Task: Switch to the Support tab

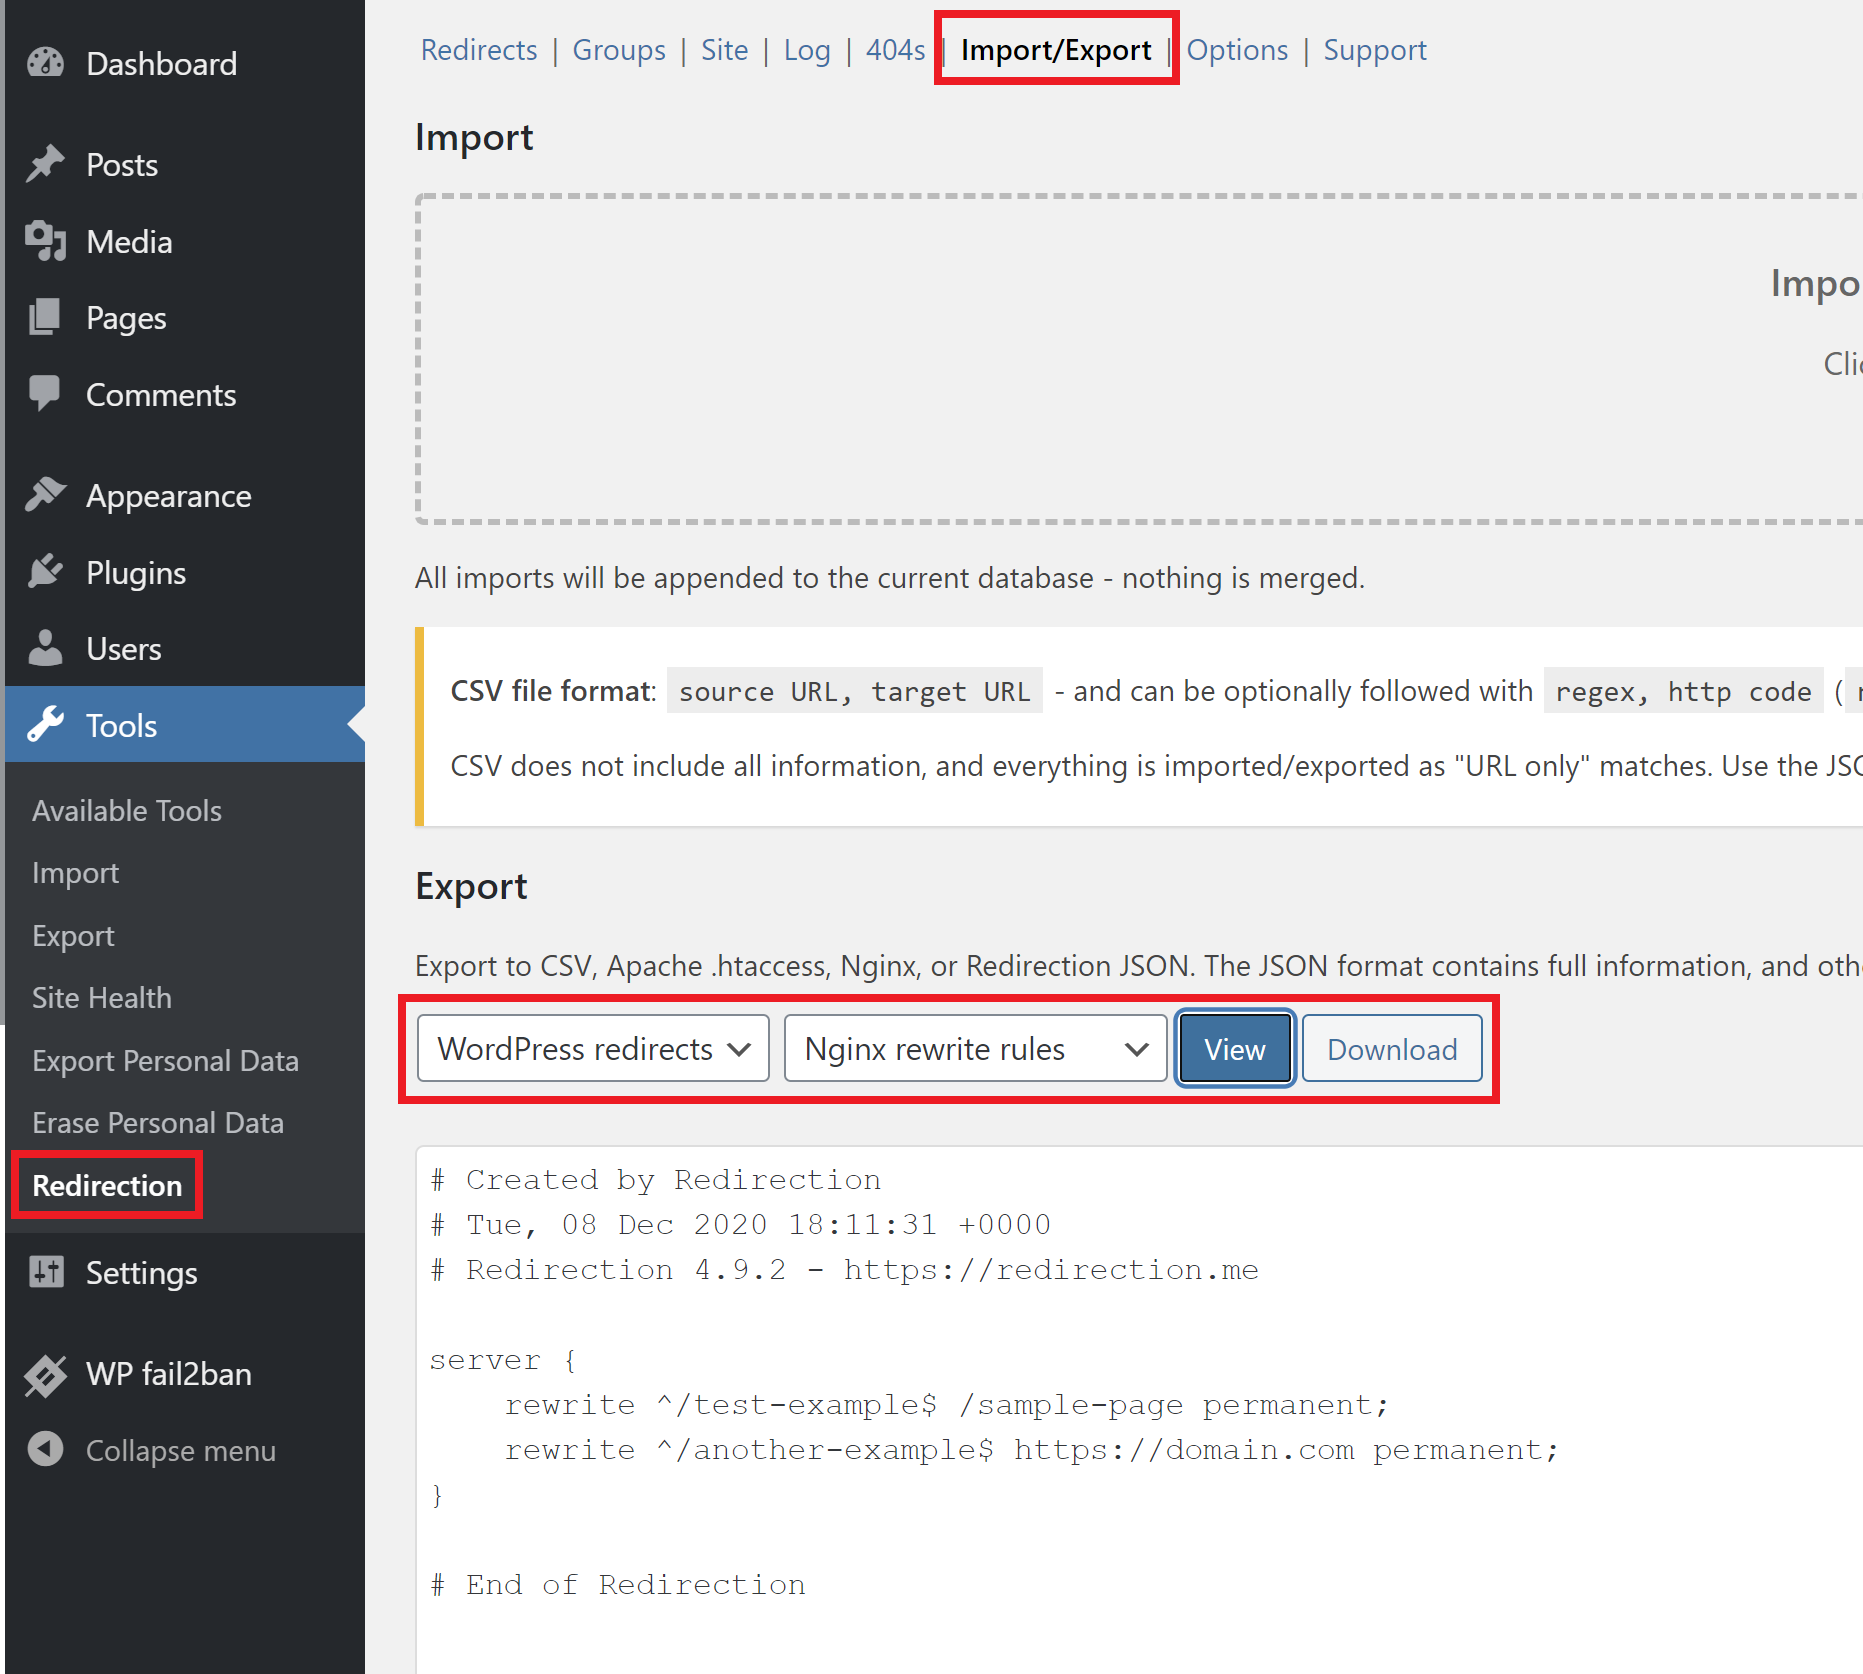Action: [x=1375, y=50]
